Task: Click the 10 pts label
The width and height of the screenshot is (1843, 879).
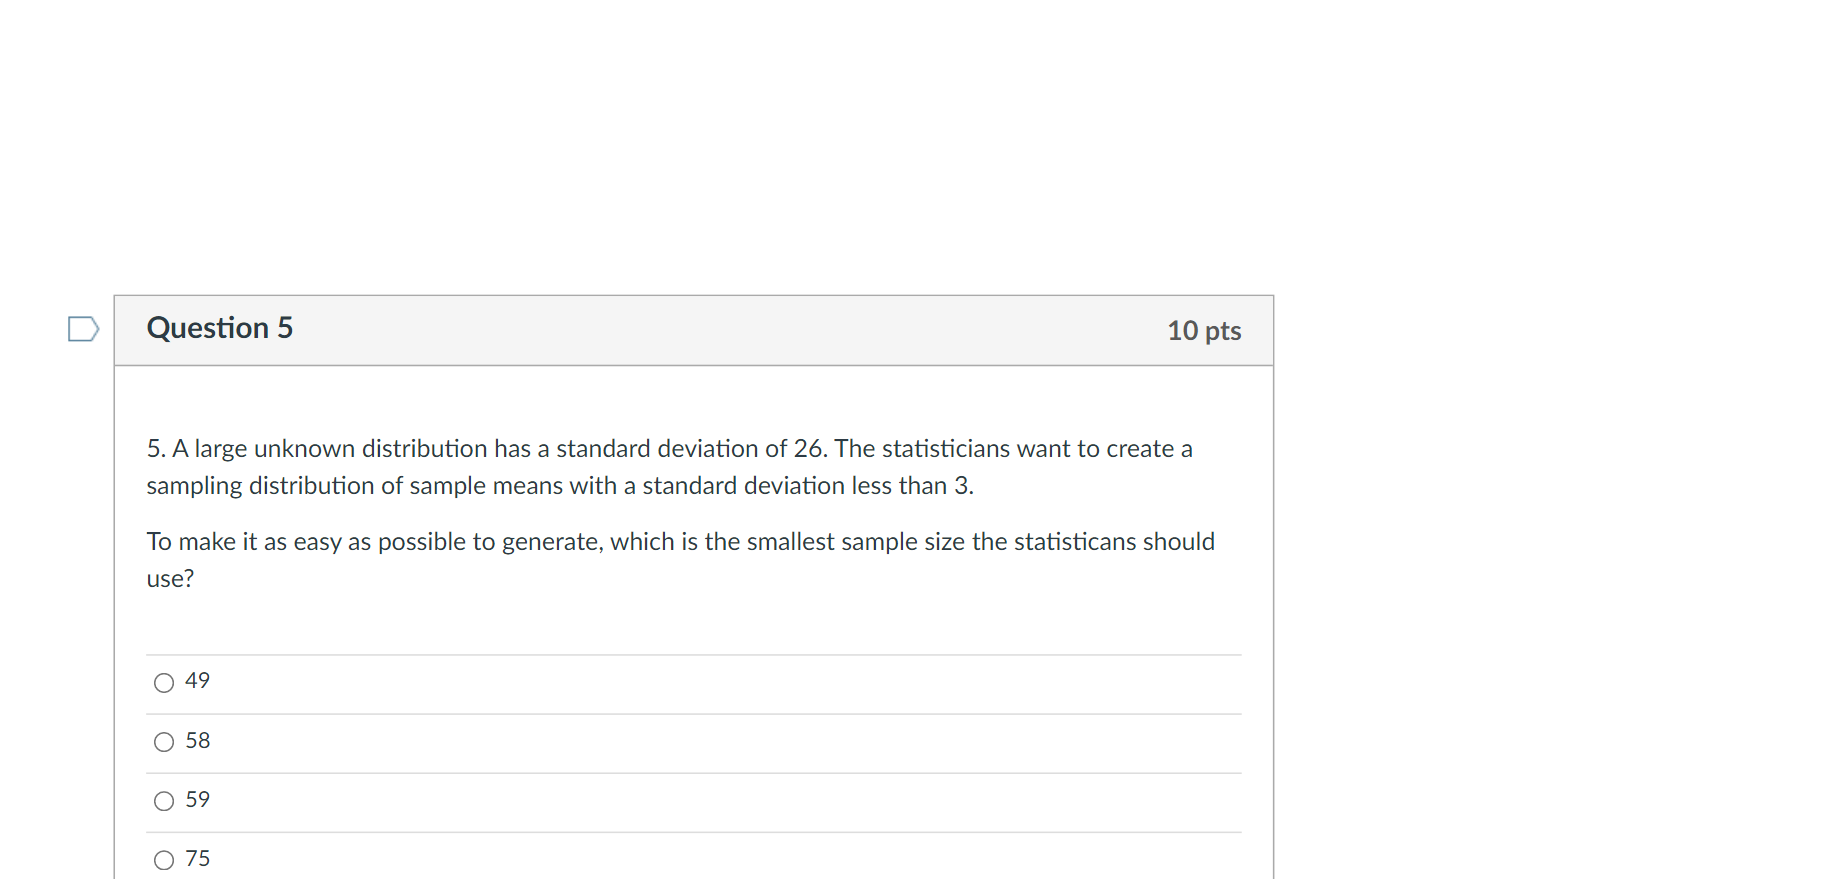Action: (x=1204, y=330)
